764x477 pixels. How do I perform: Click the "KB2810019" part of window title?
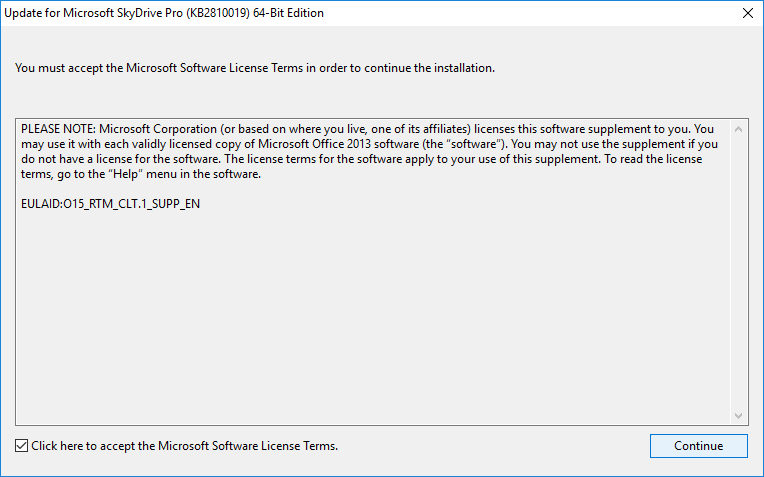tap(217, 14)
